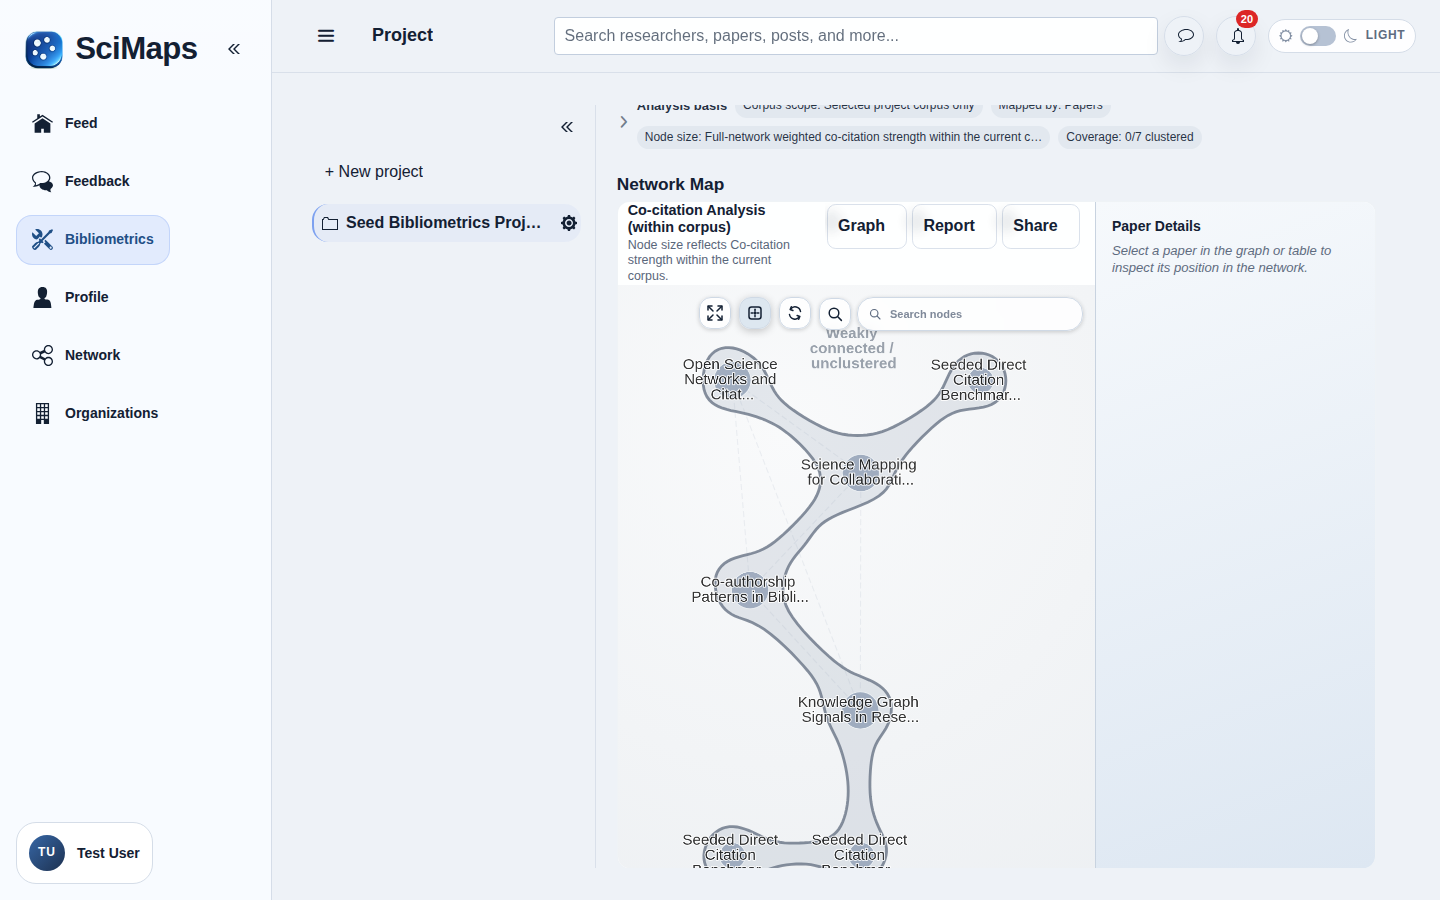Collapse the project list panel
Screen dimensions: 1440x900
(x=567, y=127)
